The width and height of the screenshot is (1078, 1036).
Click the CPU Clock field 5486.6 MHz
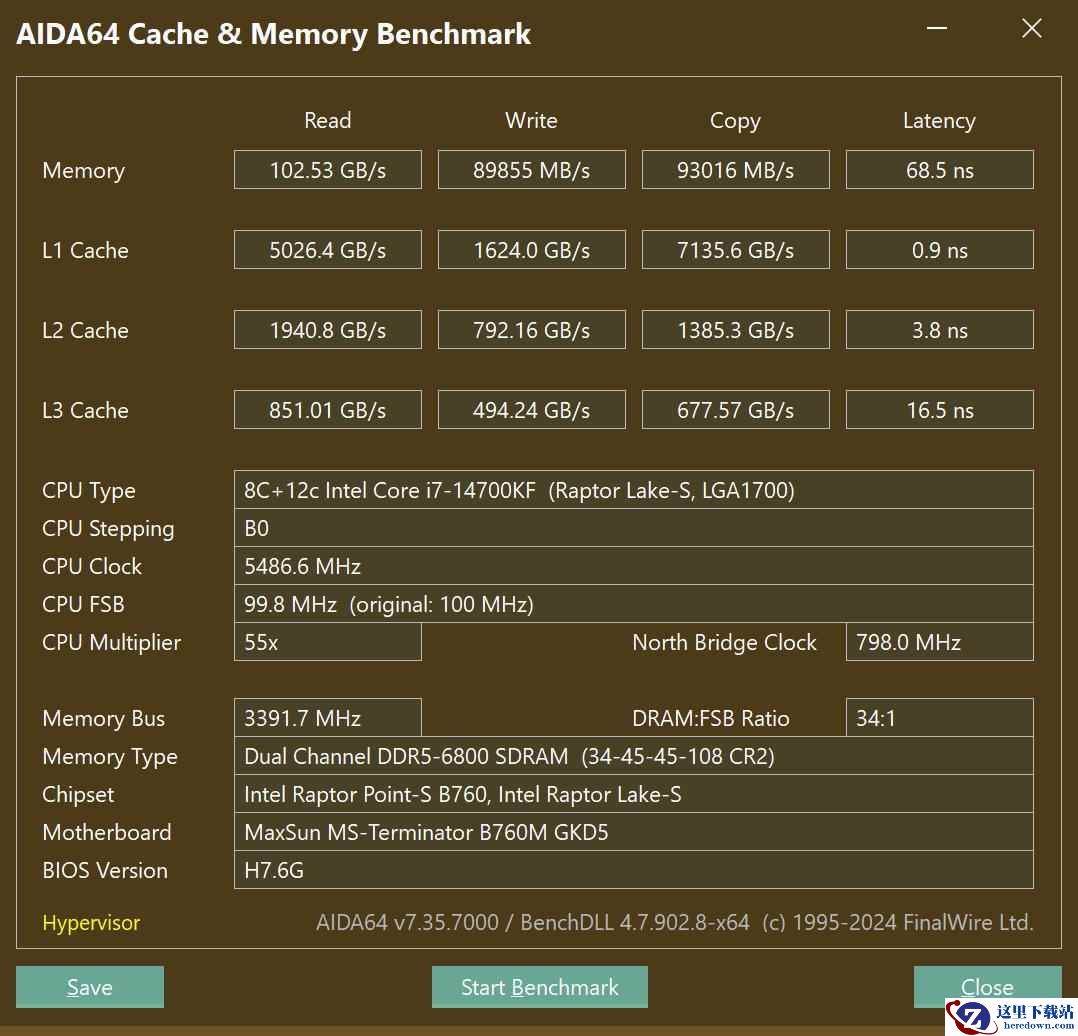pyautogui.click(x=634, y=566)
